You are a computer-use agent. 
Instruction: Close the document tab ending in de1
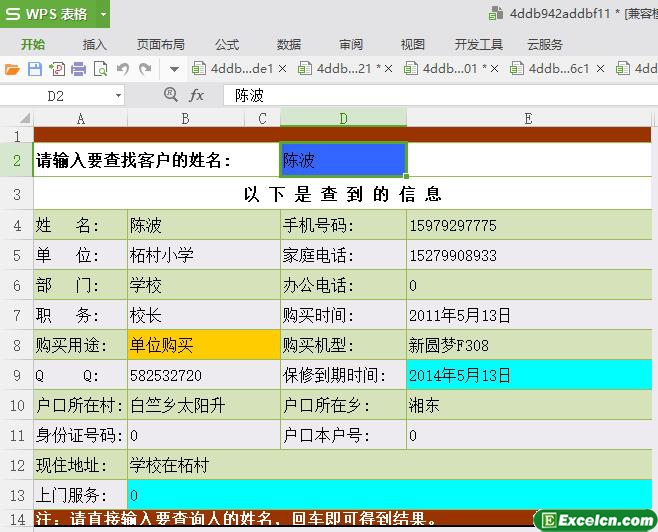click(x=282, y=69)
